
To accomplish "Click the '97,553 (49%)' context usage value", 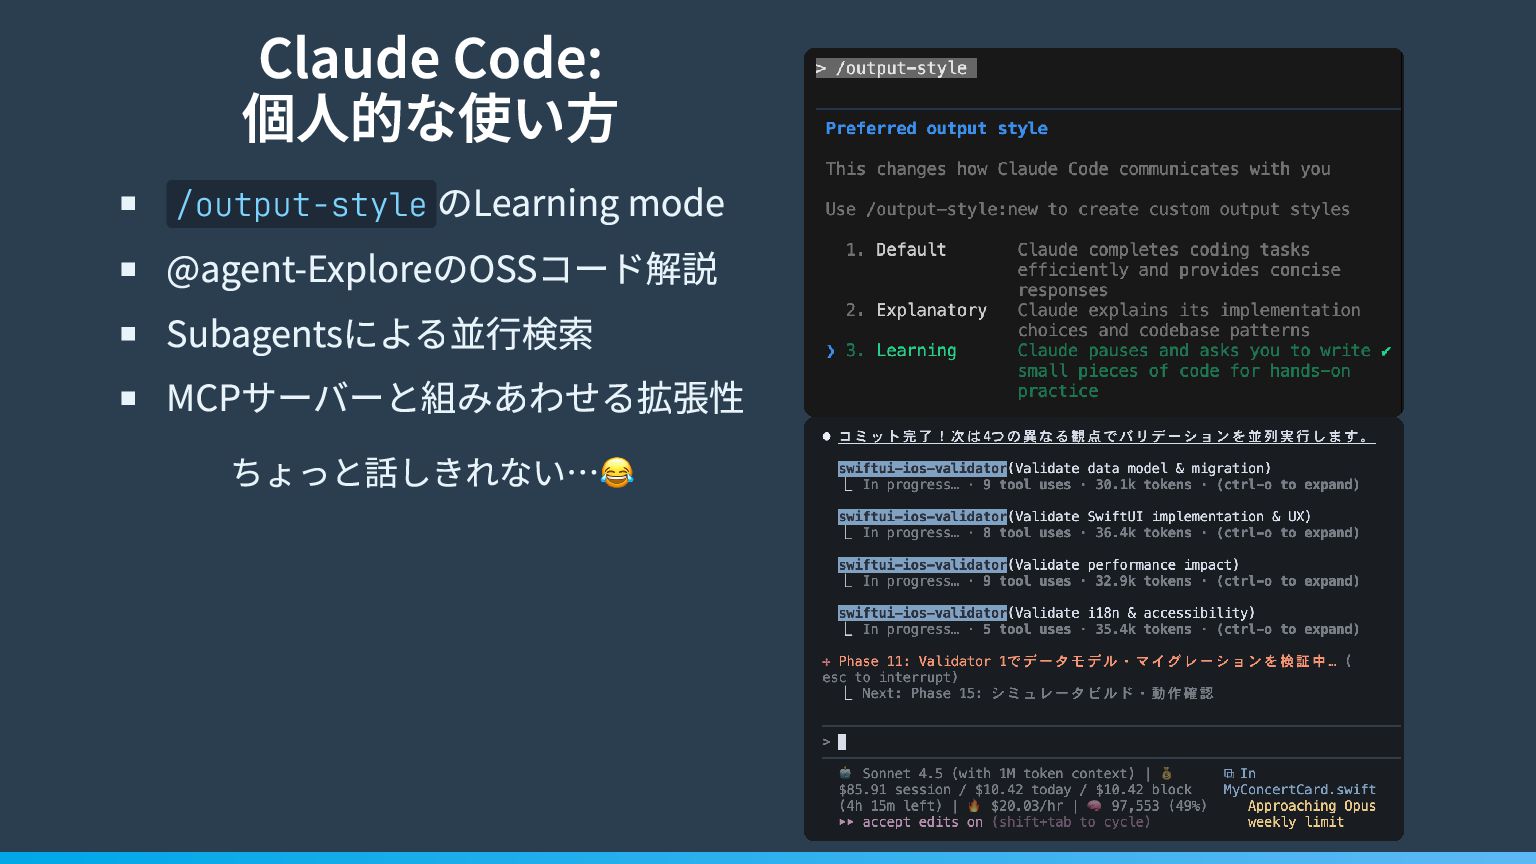I will [1159, 805].
